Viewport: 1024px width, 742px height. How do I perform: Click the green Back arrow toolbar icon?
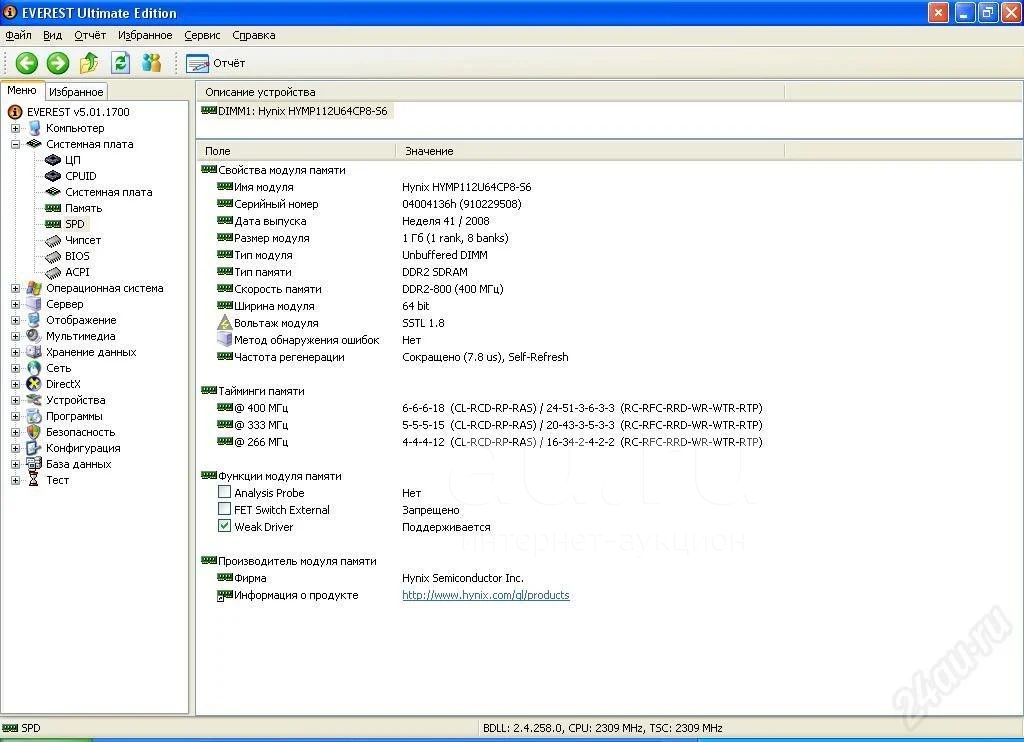[27, 63]
